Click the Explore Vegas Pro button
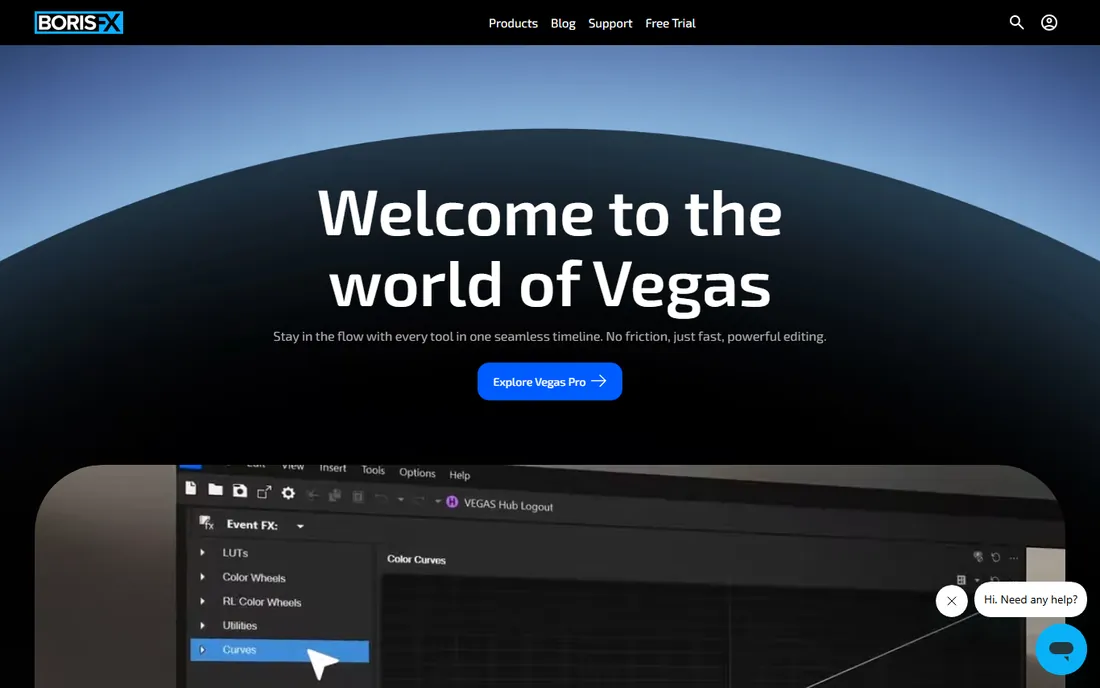Image resolution: width=1100 pixels, height=688 pixels. pos(549,382)
